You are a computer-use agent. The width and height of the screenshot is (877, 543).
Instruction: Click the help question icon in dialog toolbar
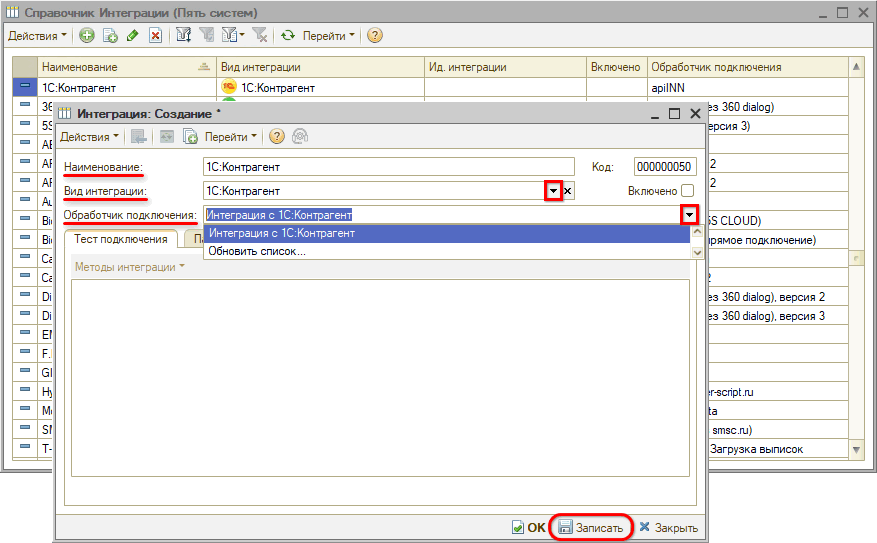[276, 136]
